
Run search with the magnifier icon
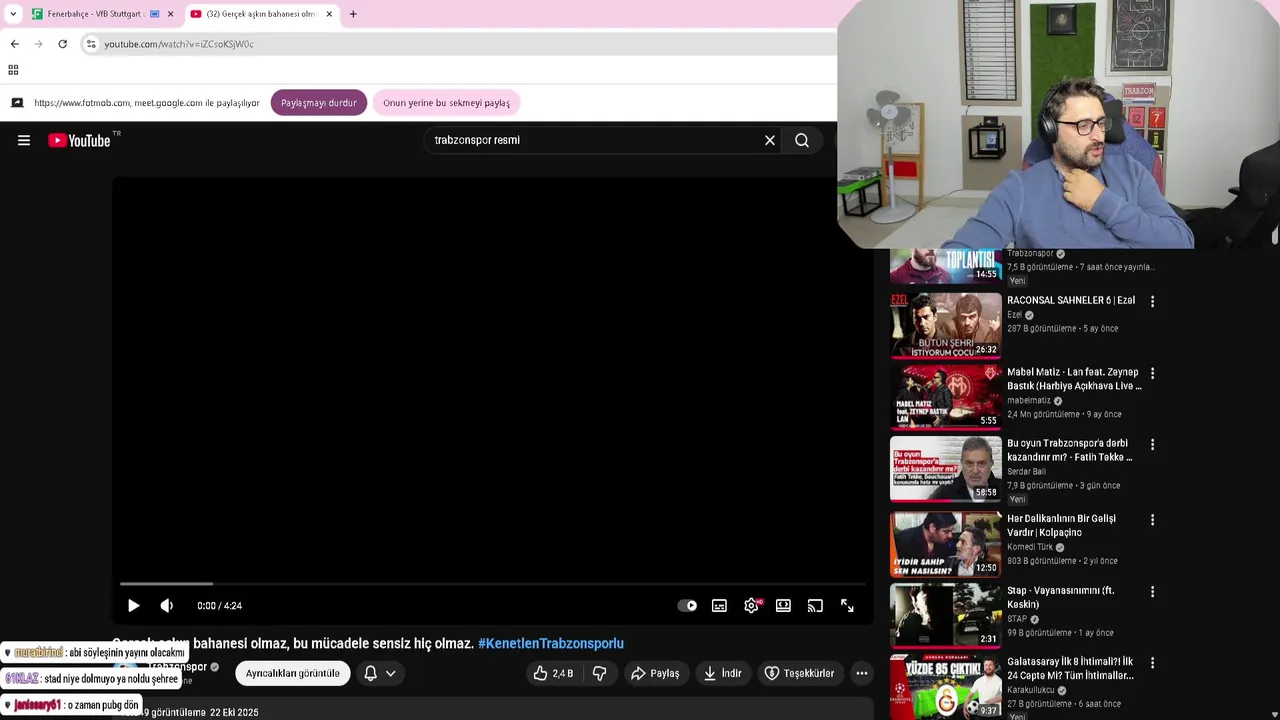pyautogui.click(x=802, y=140)
